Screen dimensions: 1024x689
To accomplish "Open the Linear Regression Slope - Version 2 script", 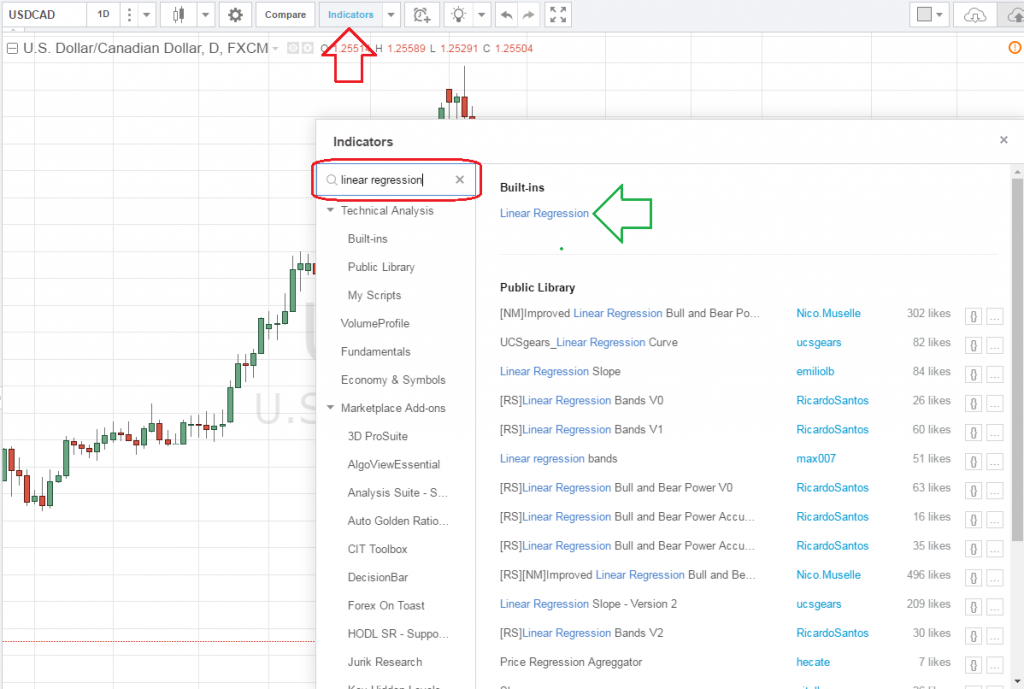I will coord(588,604).
